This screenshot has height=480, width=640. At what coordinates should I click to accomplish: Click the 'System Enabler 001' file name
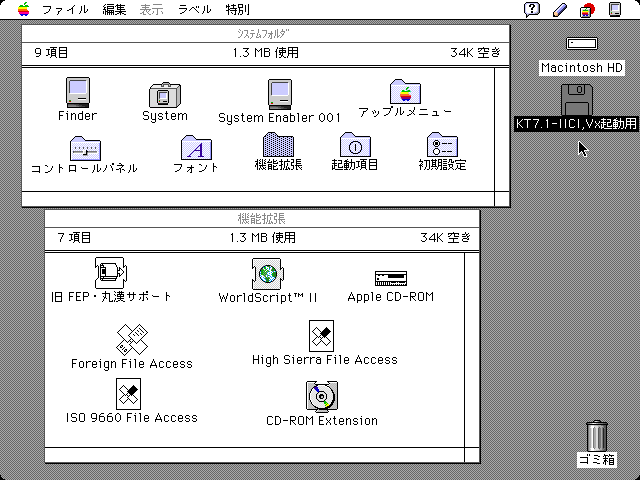[x=280, y=118]
